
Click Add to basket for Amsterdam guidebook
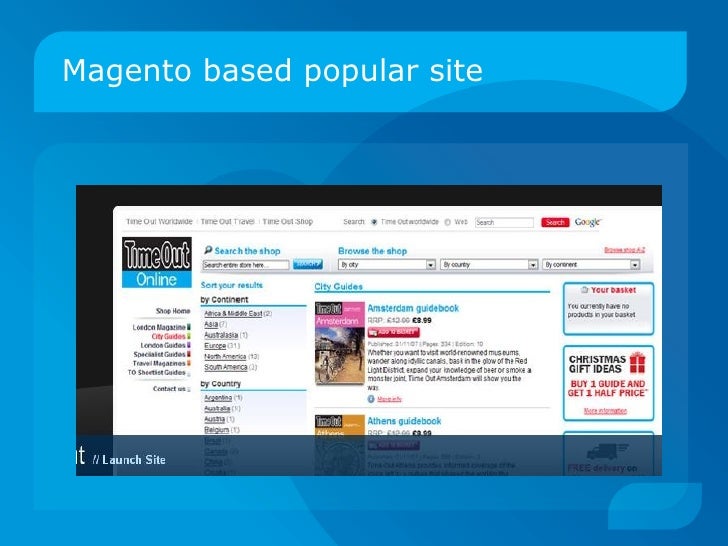point(394,332)
